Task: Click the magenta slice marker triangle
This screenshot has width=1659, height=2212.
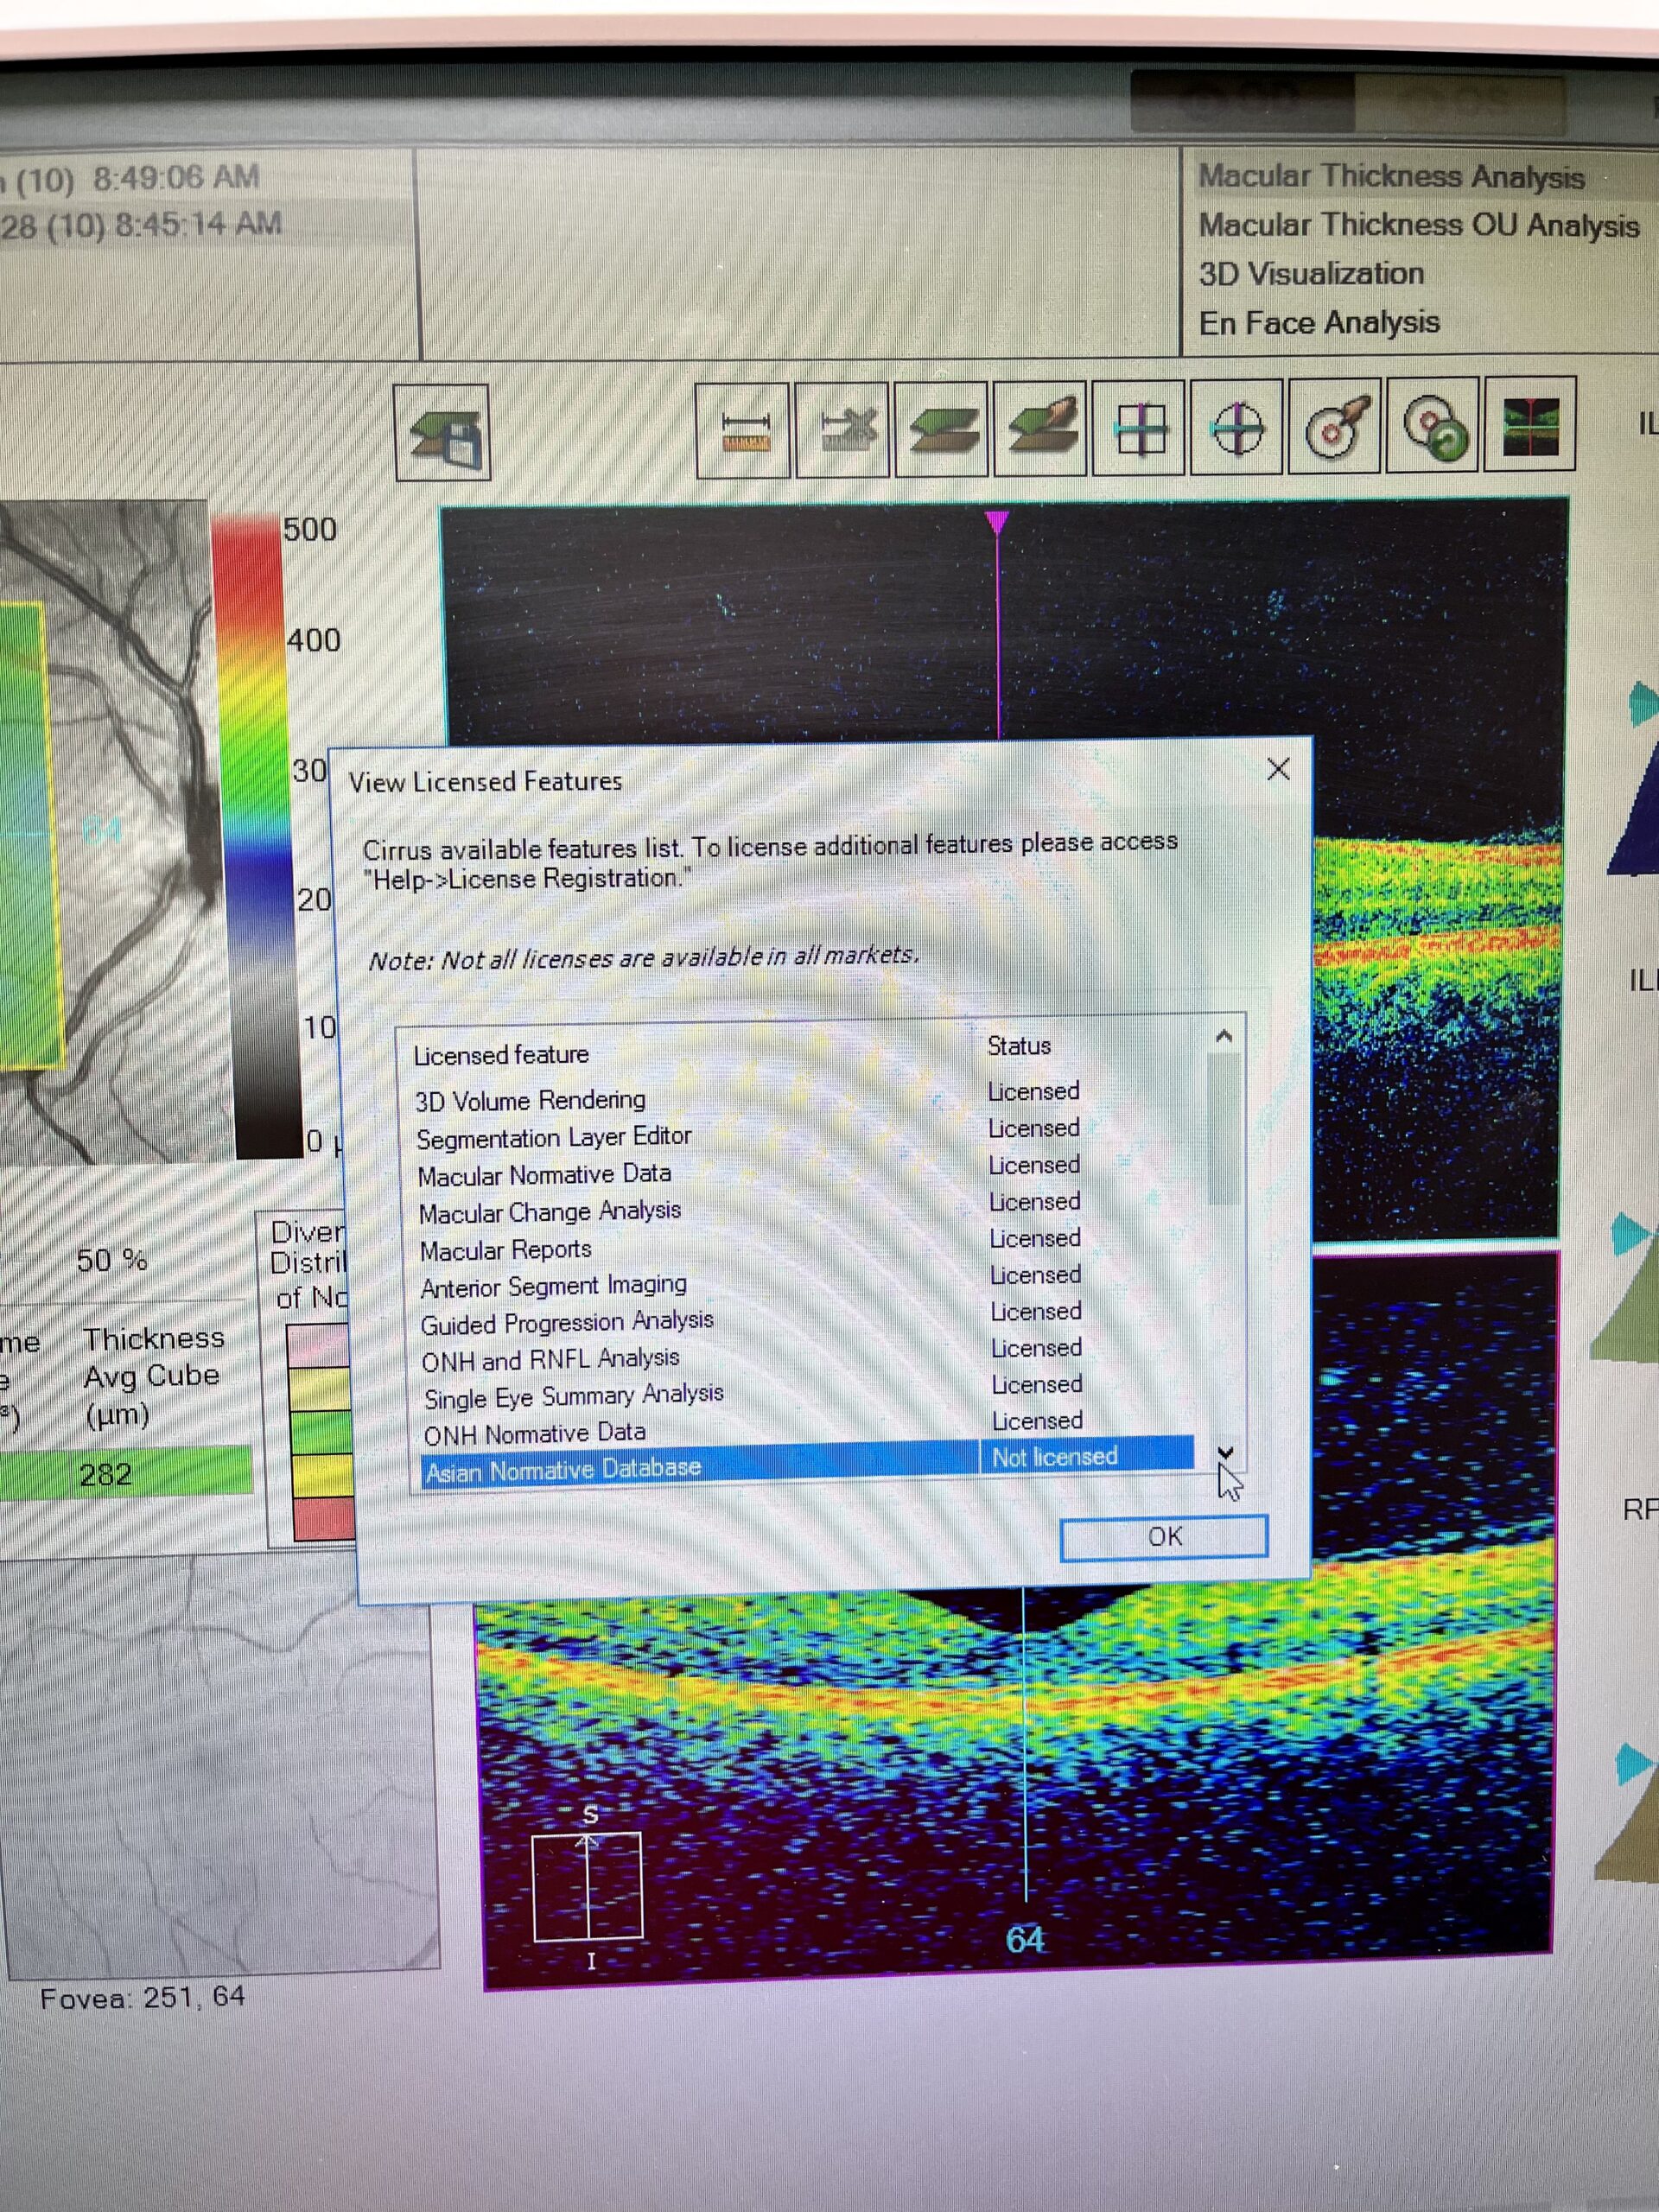Action: coord(996,522)
